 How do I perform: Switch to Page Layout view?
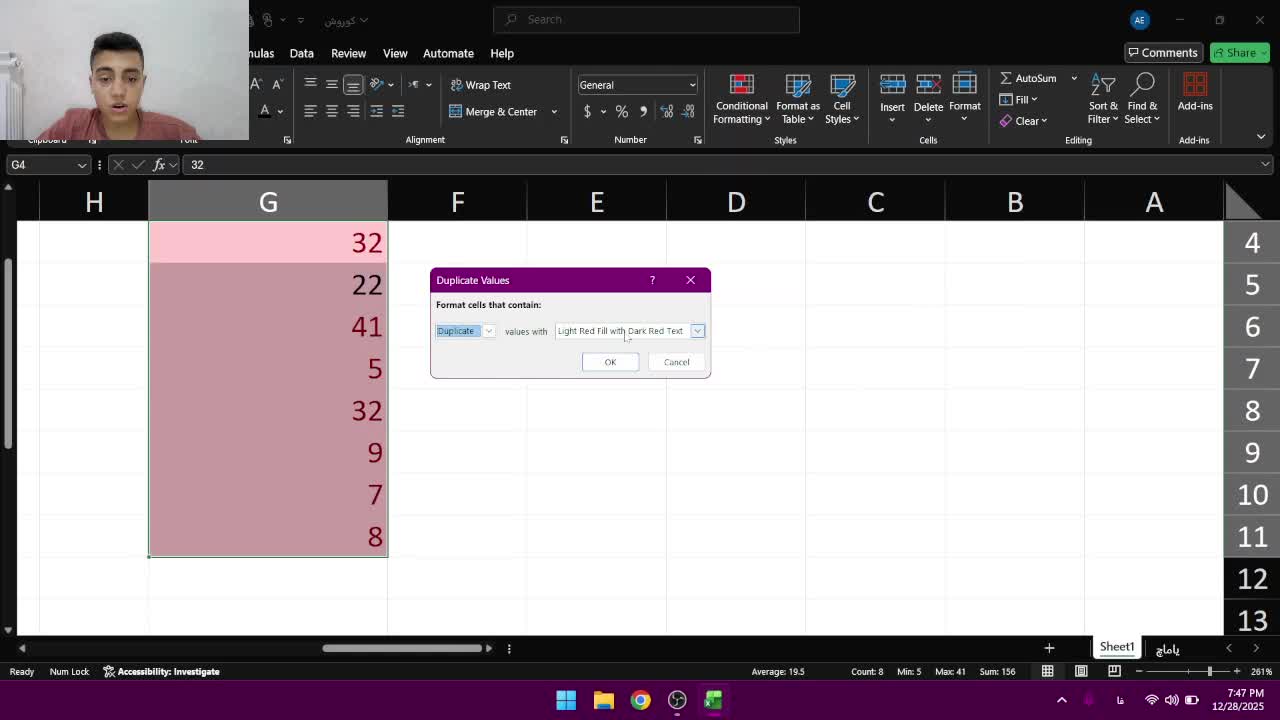coord(1081,671)
